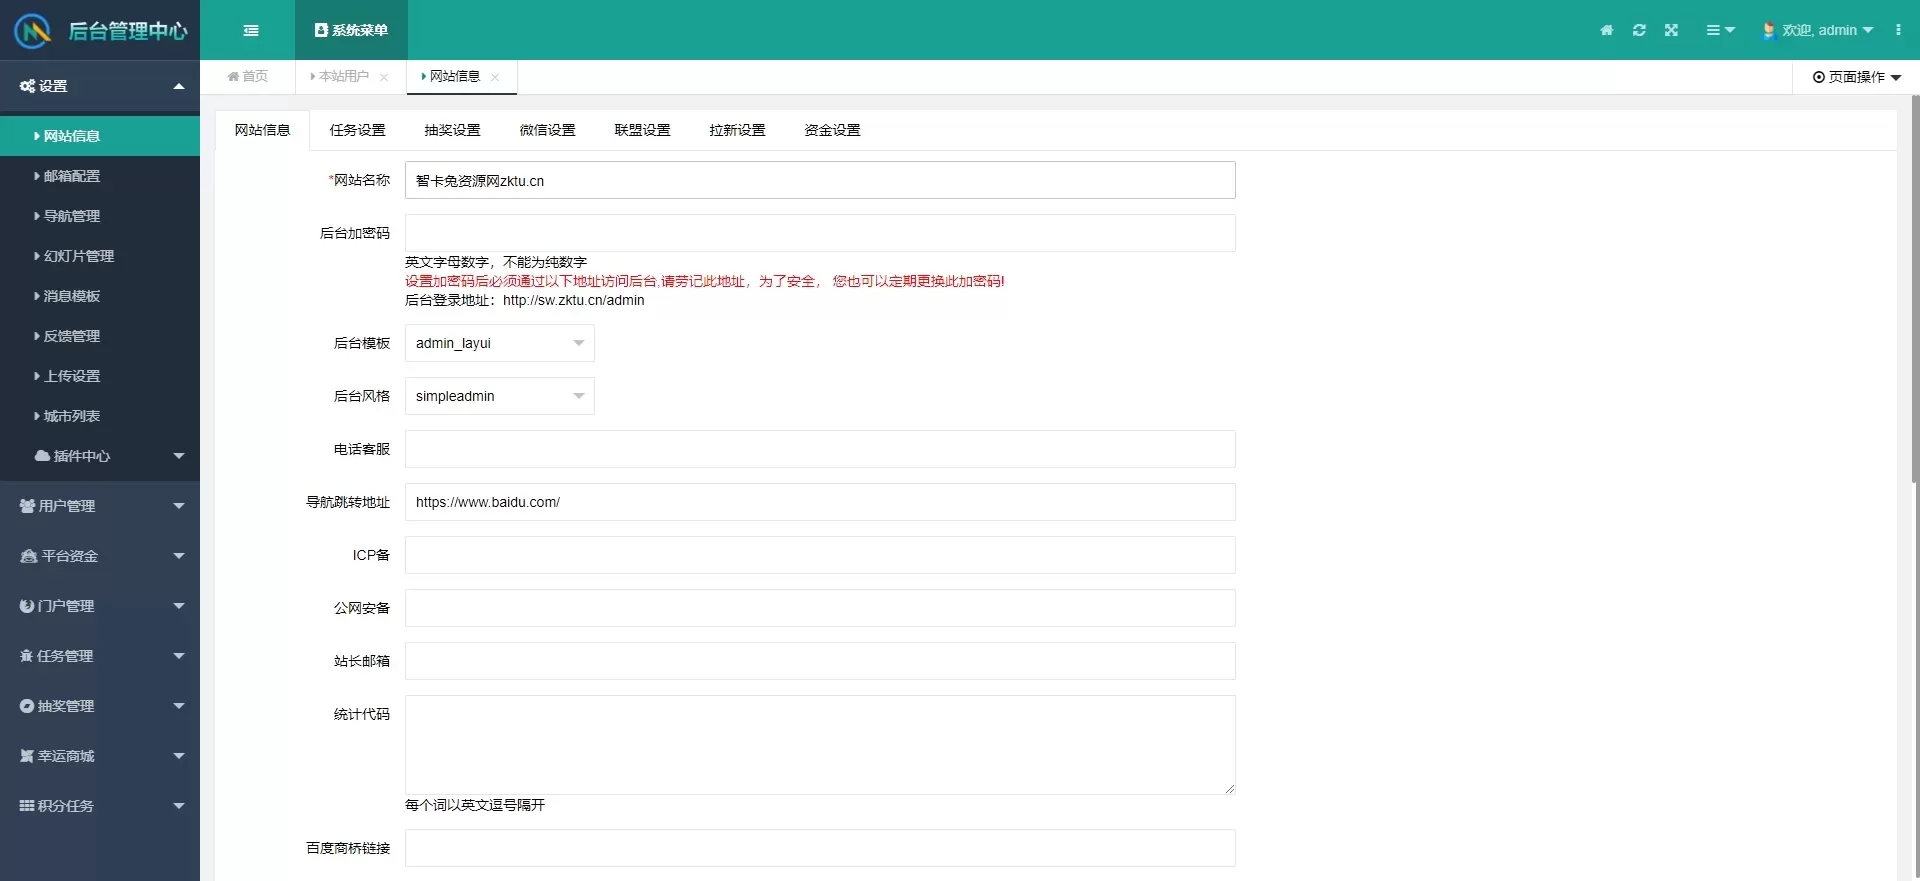Open the 后台模板 admin_layui dropdown
Screen dimensions: 1920x881
(499, 343)
